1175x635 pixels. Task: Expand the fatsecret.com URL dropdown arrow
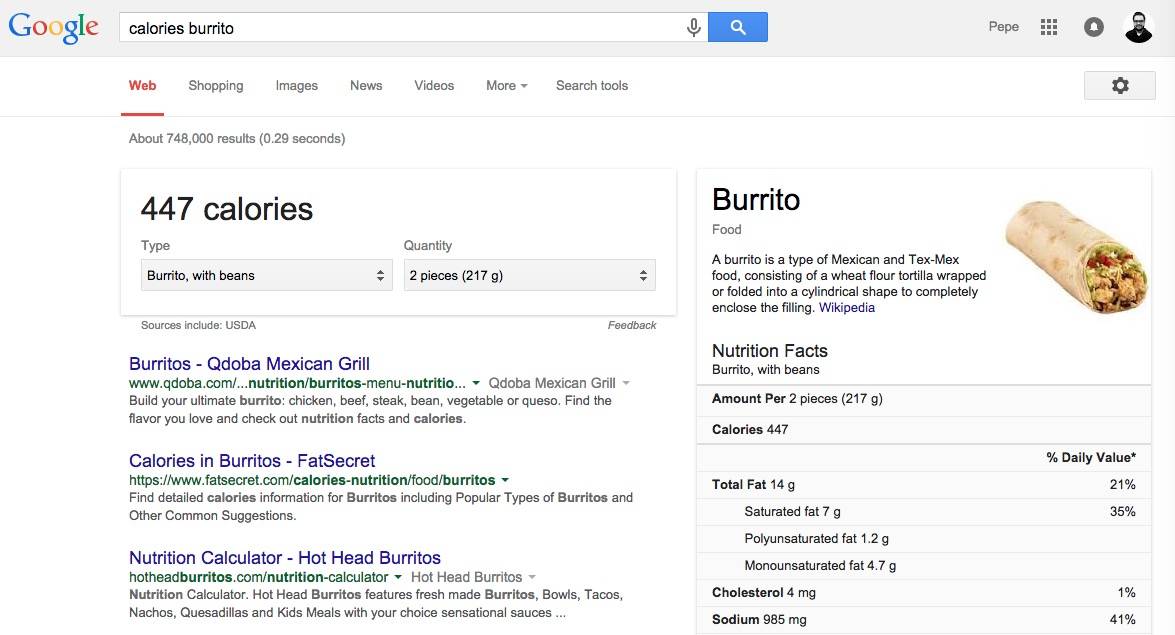(x=505, y=480)
